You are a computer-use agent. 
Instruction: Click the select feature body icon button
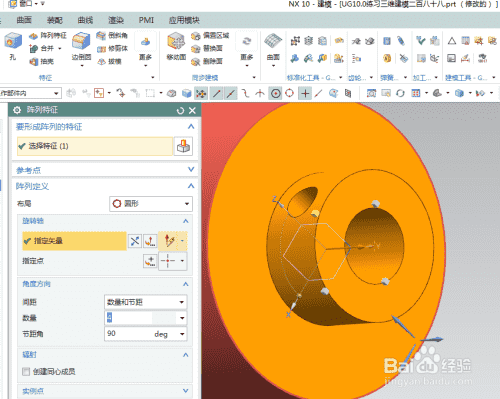pos(183,146)
